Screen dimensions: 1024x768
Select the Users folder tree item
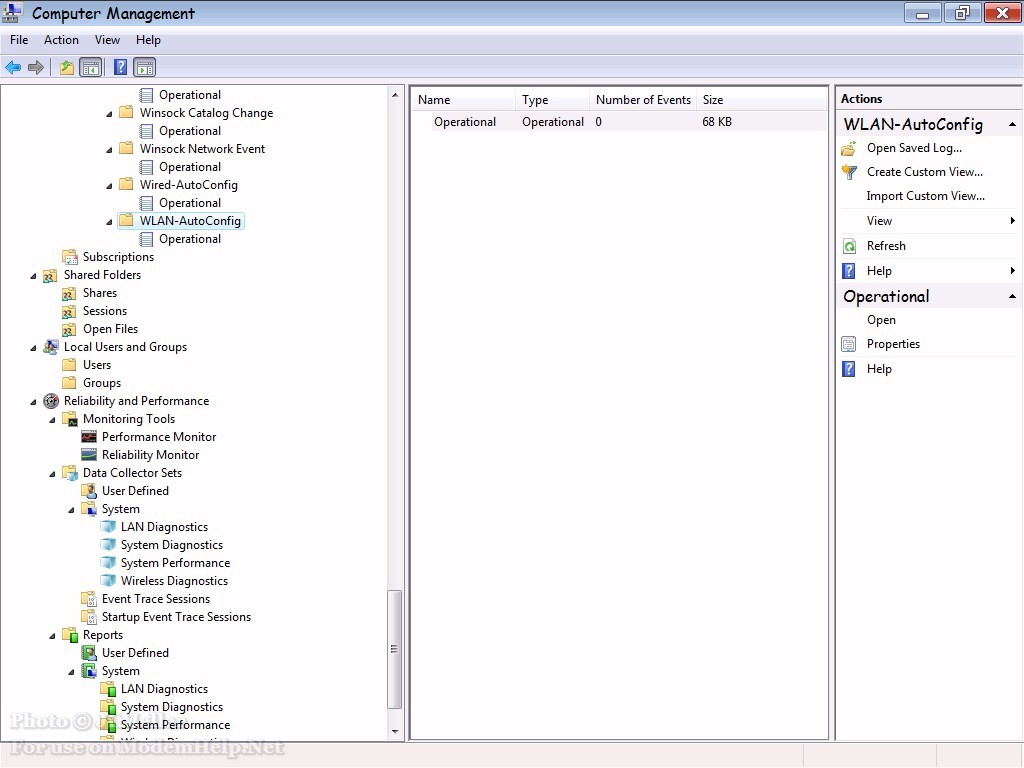(x=97, y=365)
